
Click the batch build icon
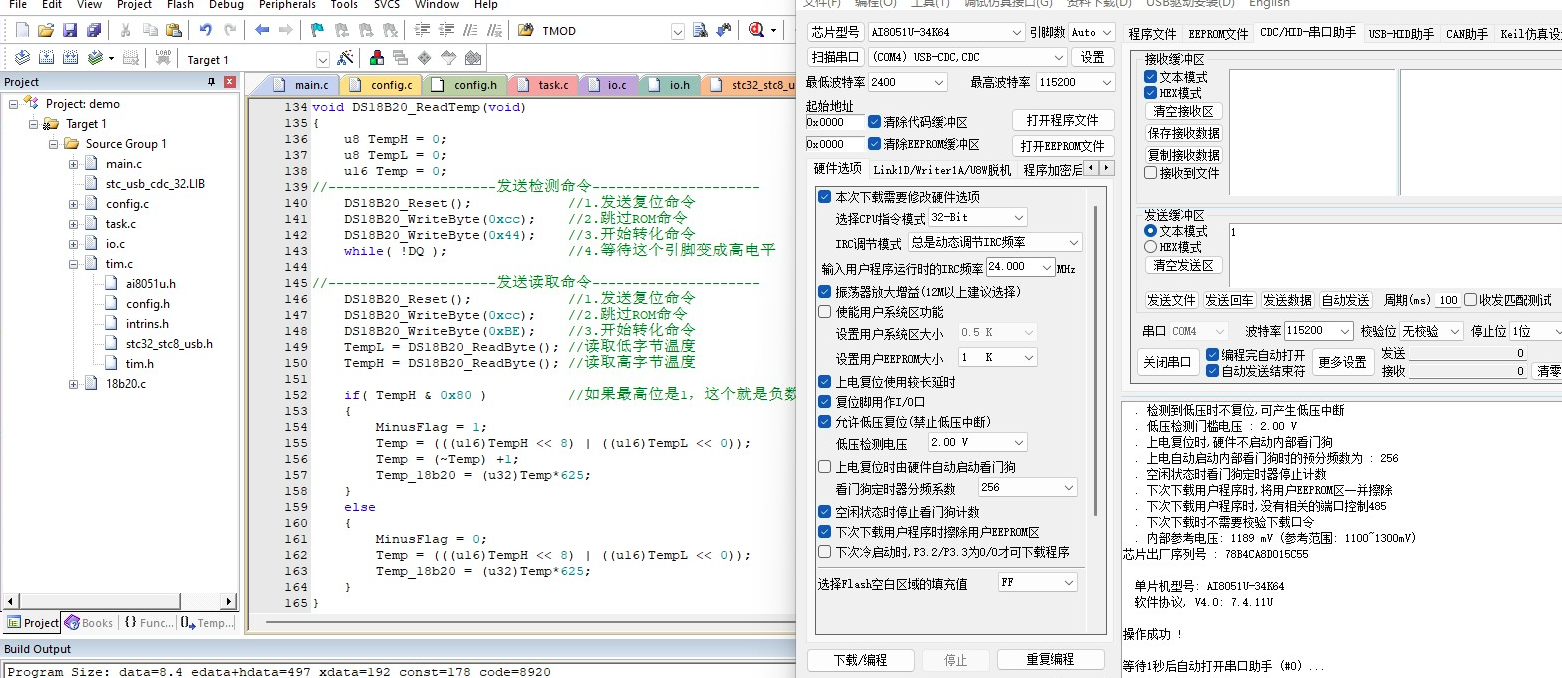95,58
